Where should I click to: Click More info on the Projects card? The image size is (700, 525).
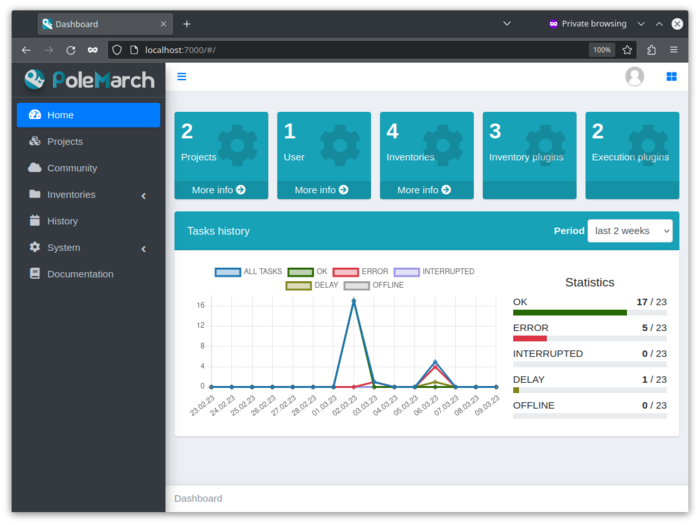tap(219, 189)
